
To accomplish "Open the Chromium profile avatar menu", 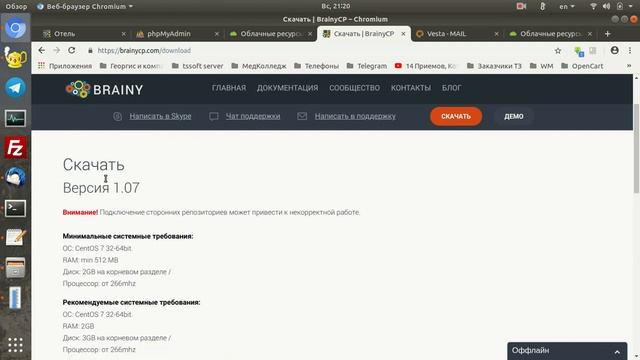I will [614, 50].
